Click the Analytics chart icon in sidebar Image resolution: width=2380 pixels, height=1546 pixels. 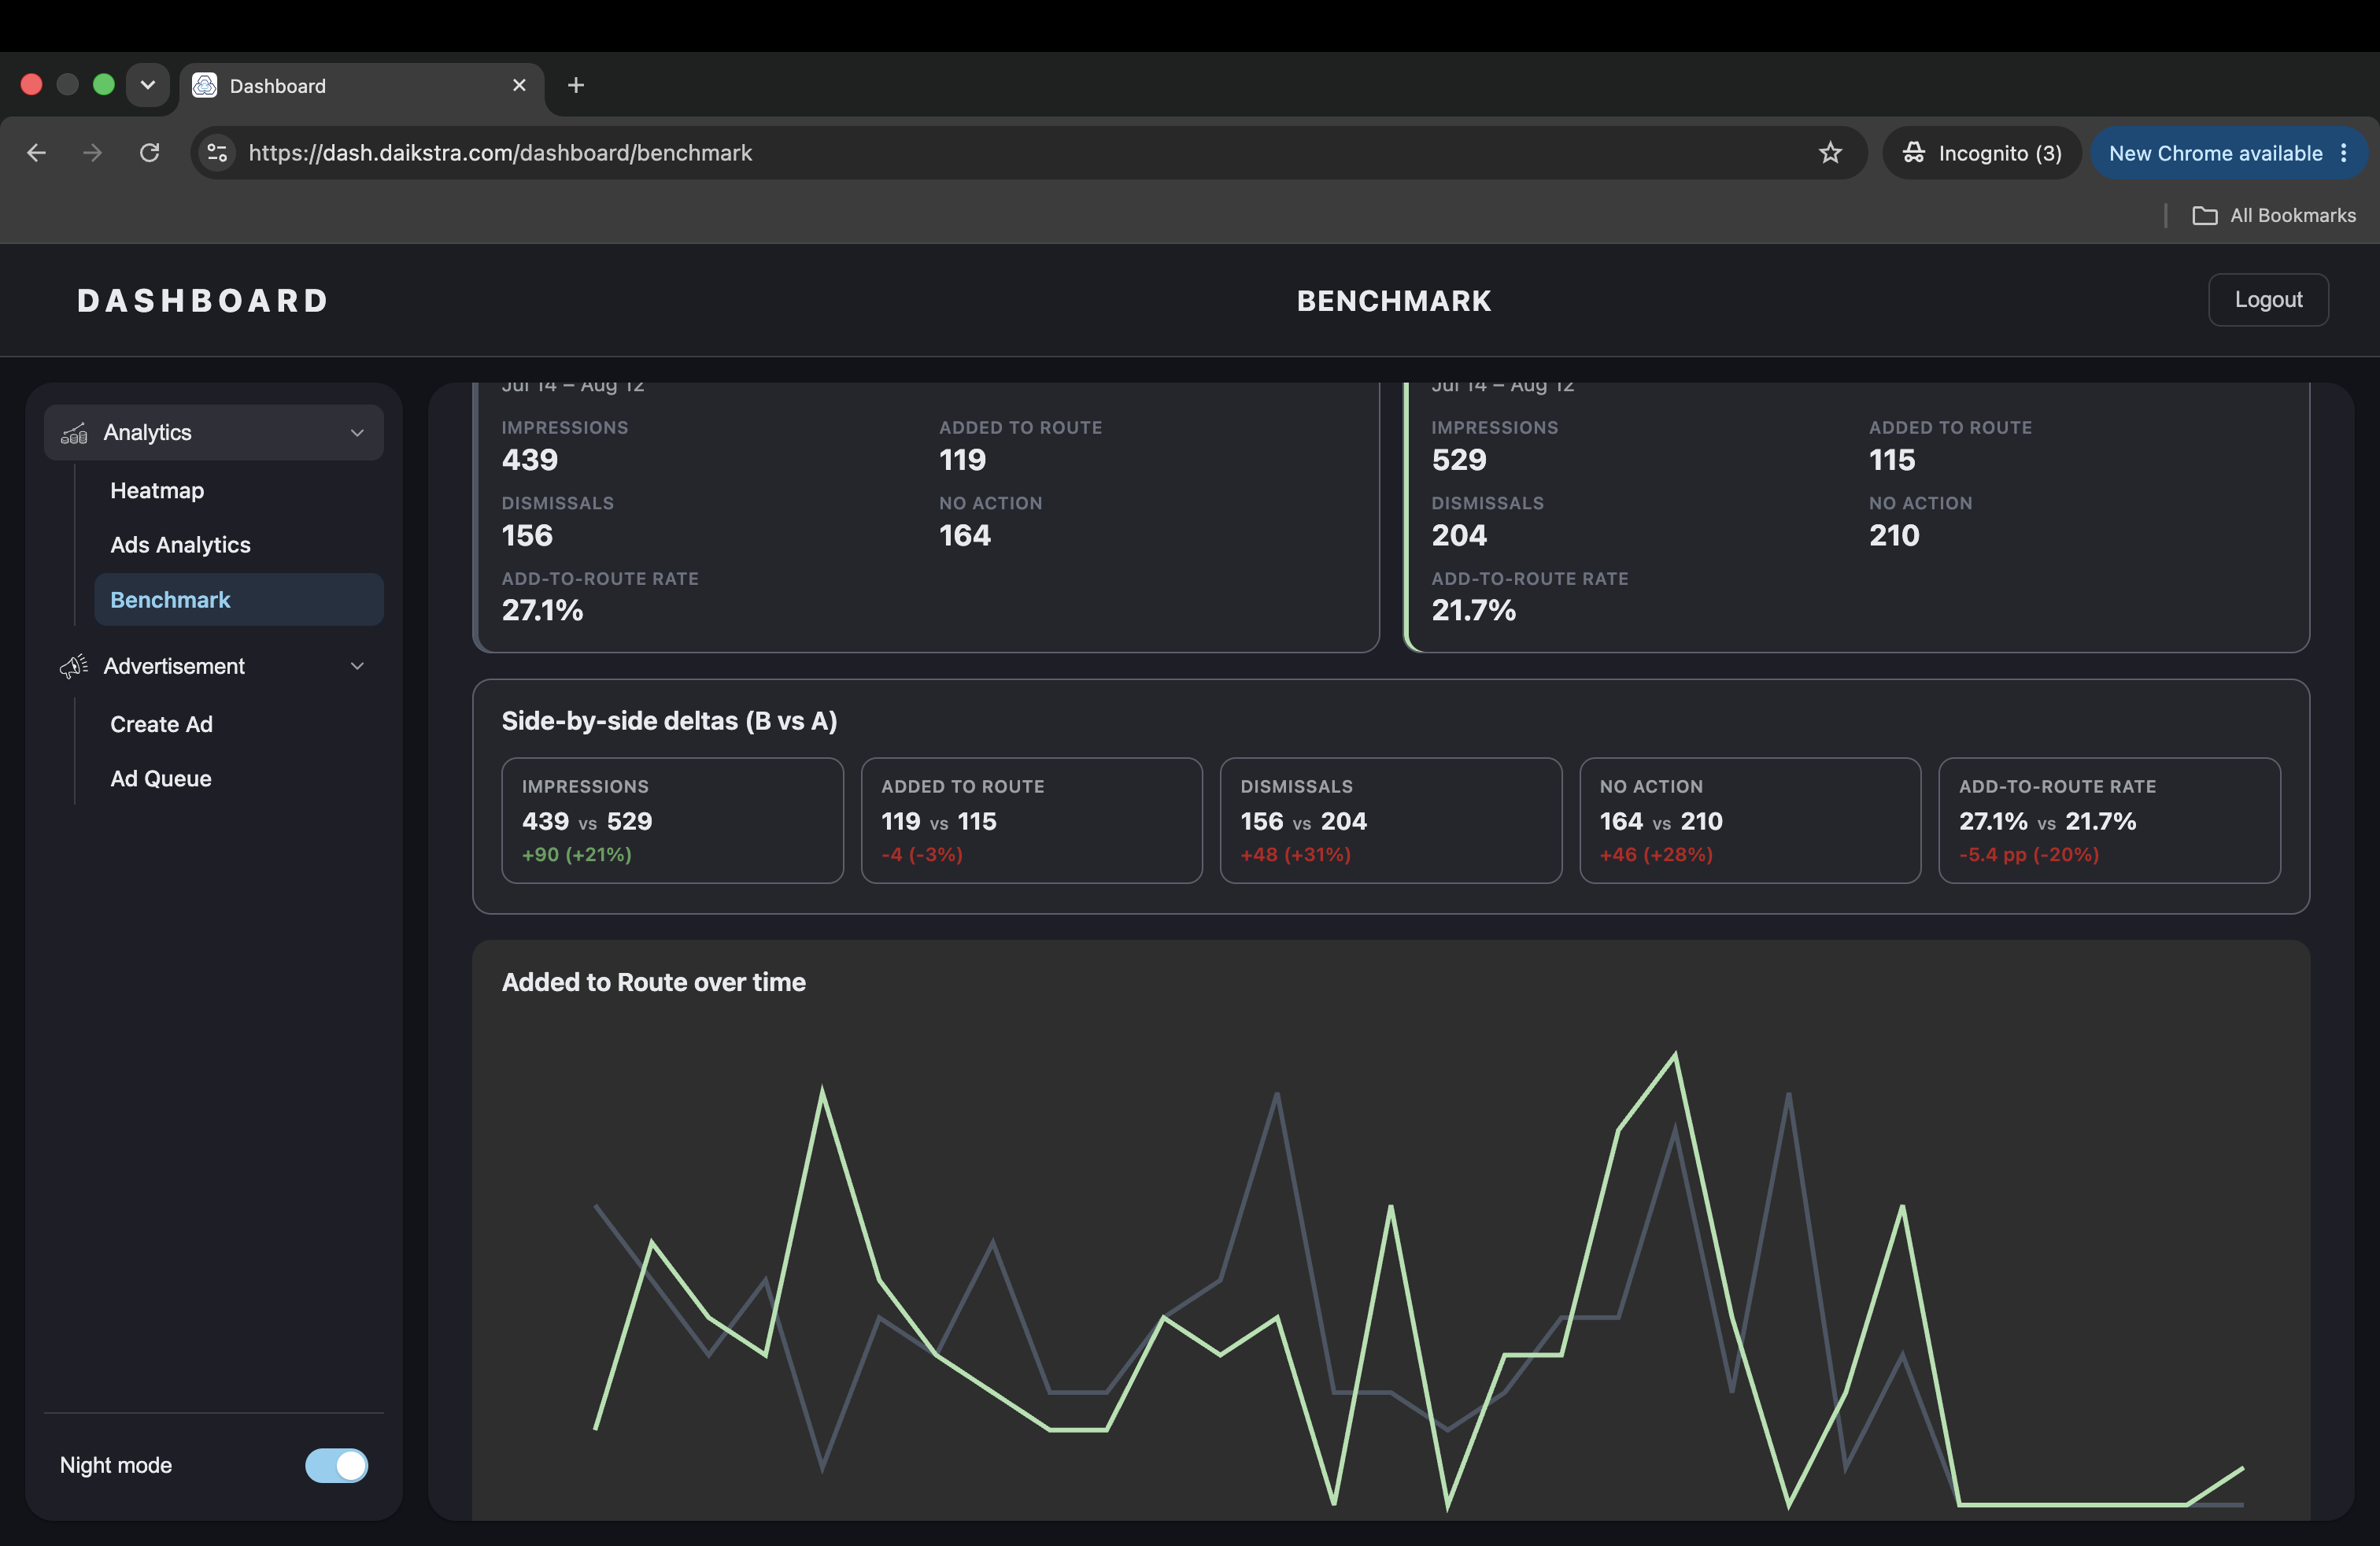(x=74, y=433)
